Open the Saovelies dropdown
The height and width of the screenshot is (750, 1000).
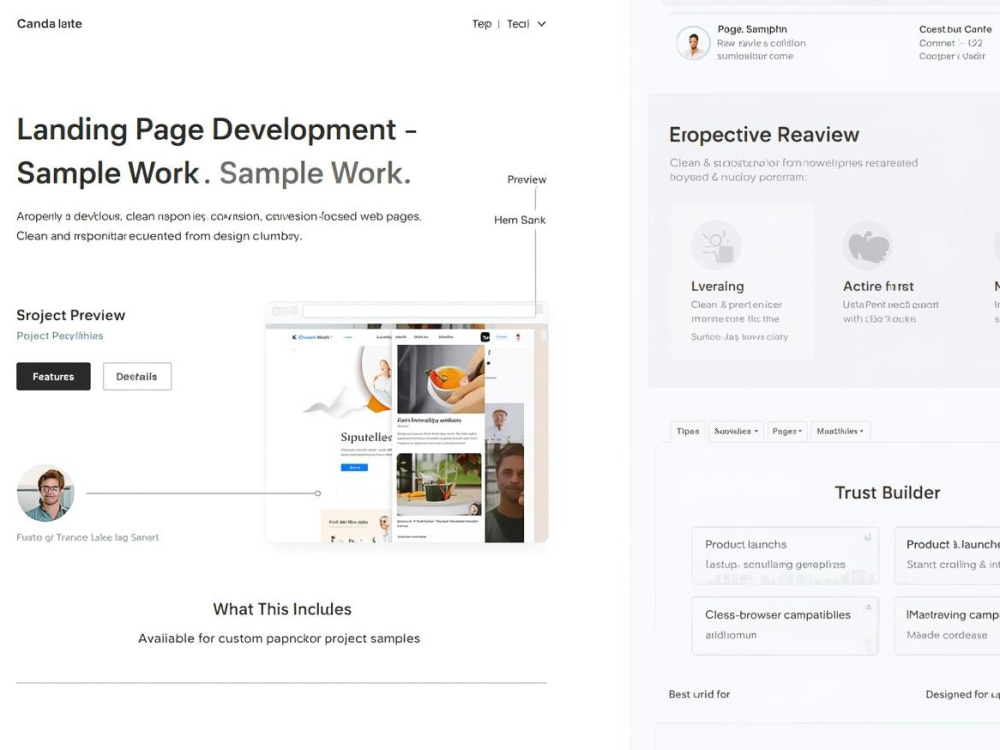coord(736,431)
